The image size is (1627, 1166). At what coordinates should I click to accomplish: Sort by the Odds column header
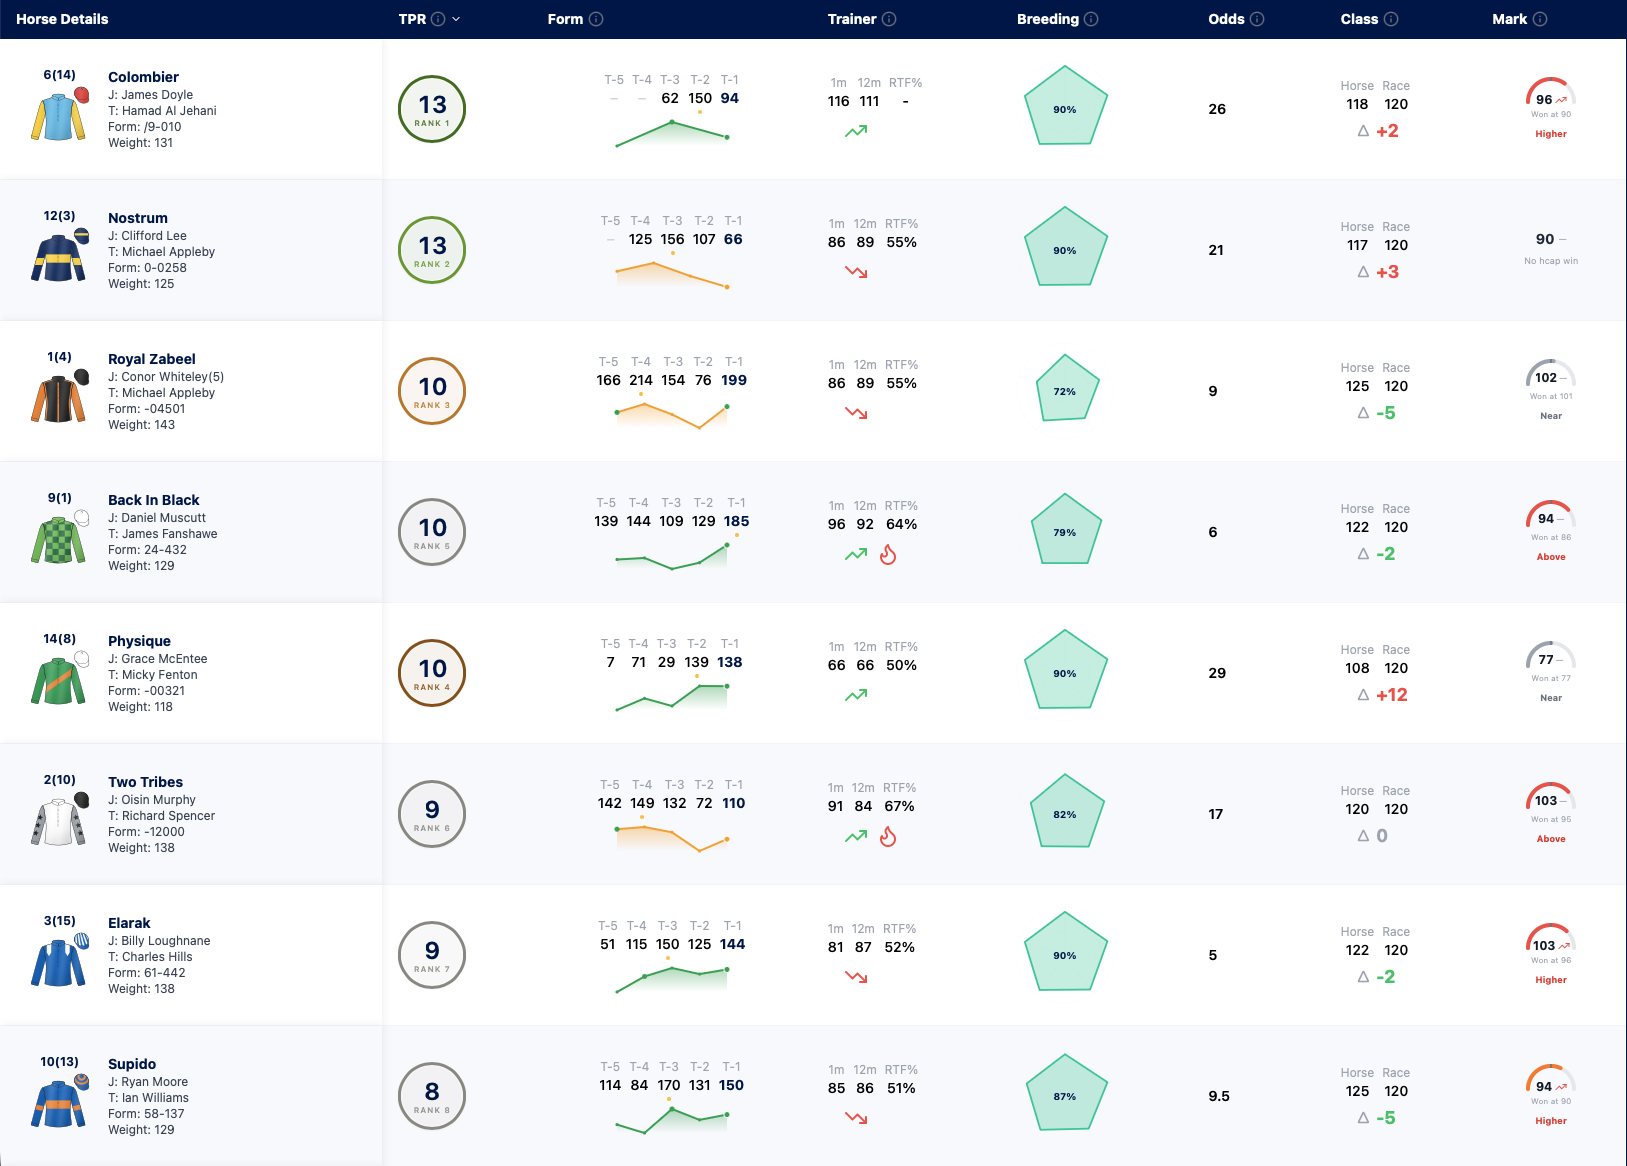click(1226, 19)
